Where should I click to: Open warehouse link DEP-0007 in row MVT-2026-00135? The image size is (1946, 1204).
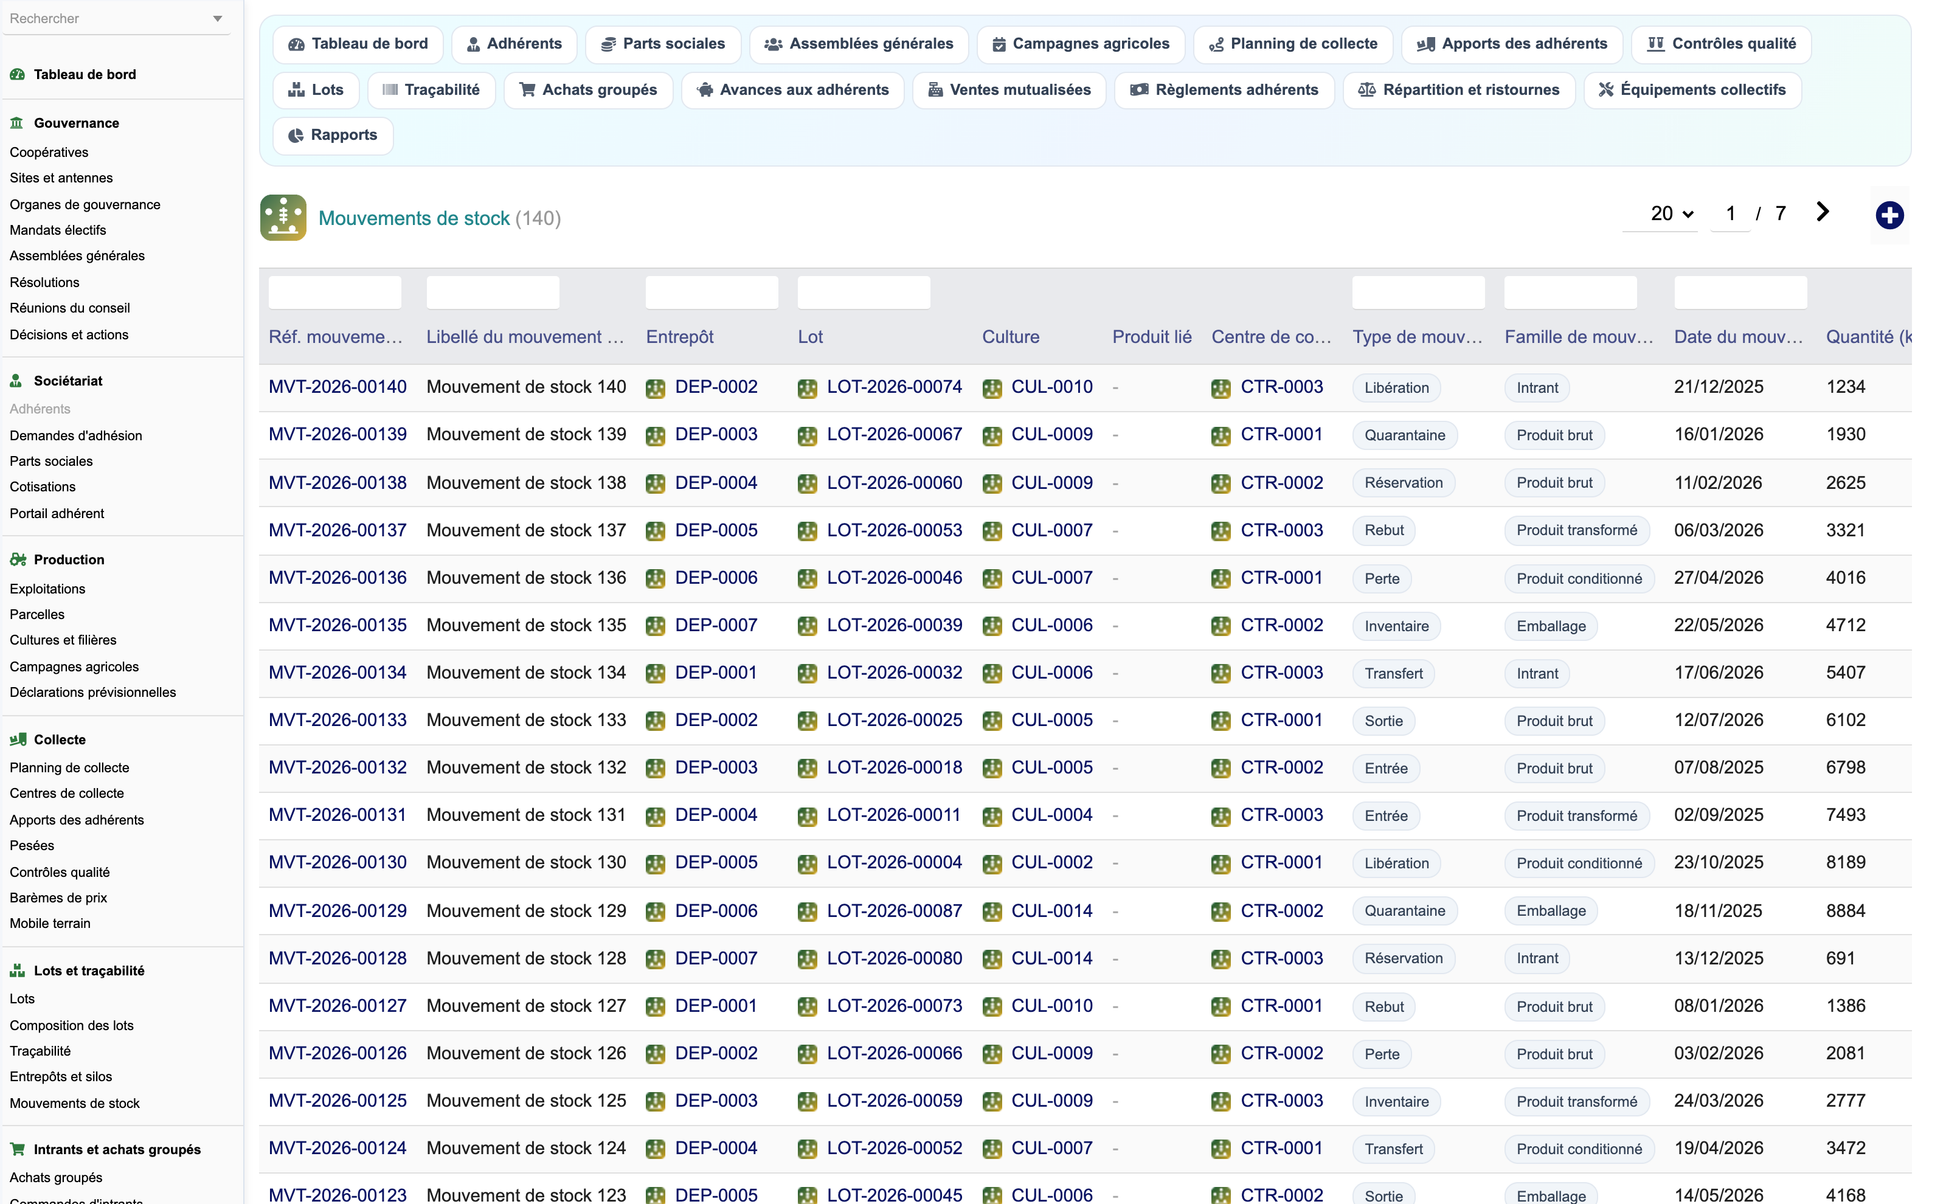pos(716,625)
